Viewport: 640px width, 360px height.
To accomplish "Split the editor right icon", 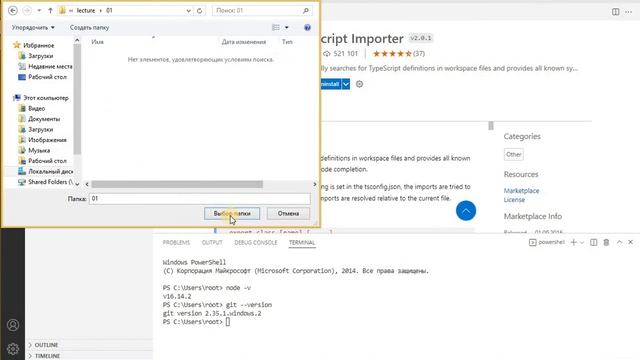I will (x=616, y=12).
